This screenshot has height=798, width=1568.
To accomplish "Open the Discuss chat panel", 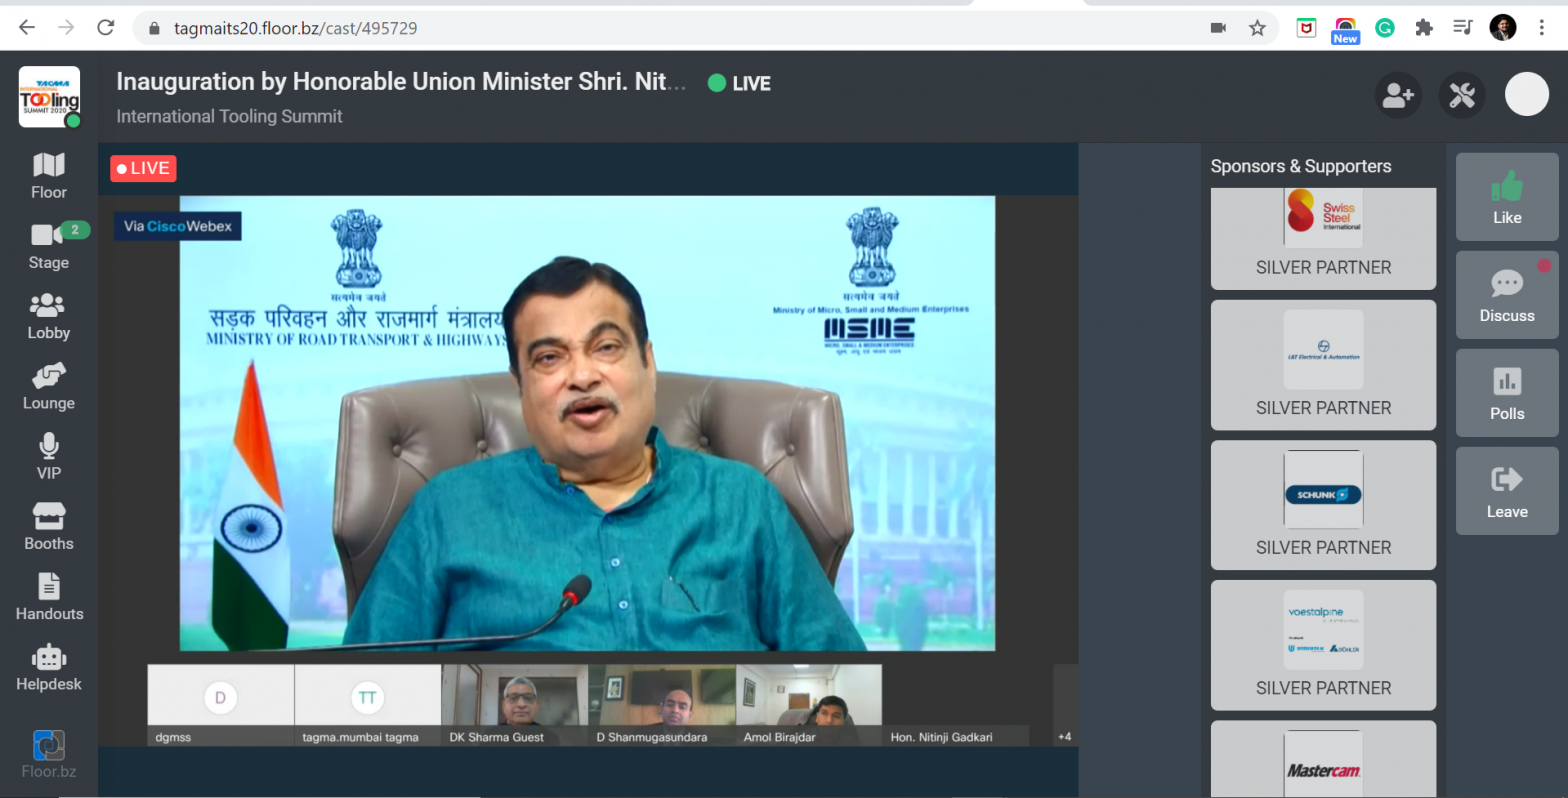I will point(1506,295).
